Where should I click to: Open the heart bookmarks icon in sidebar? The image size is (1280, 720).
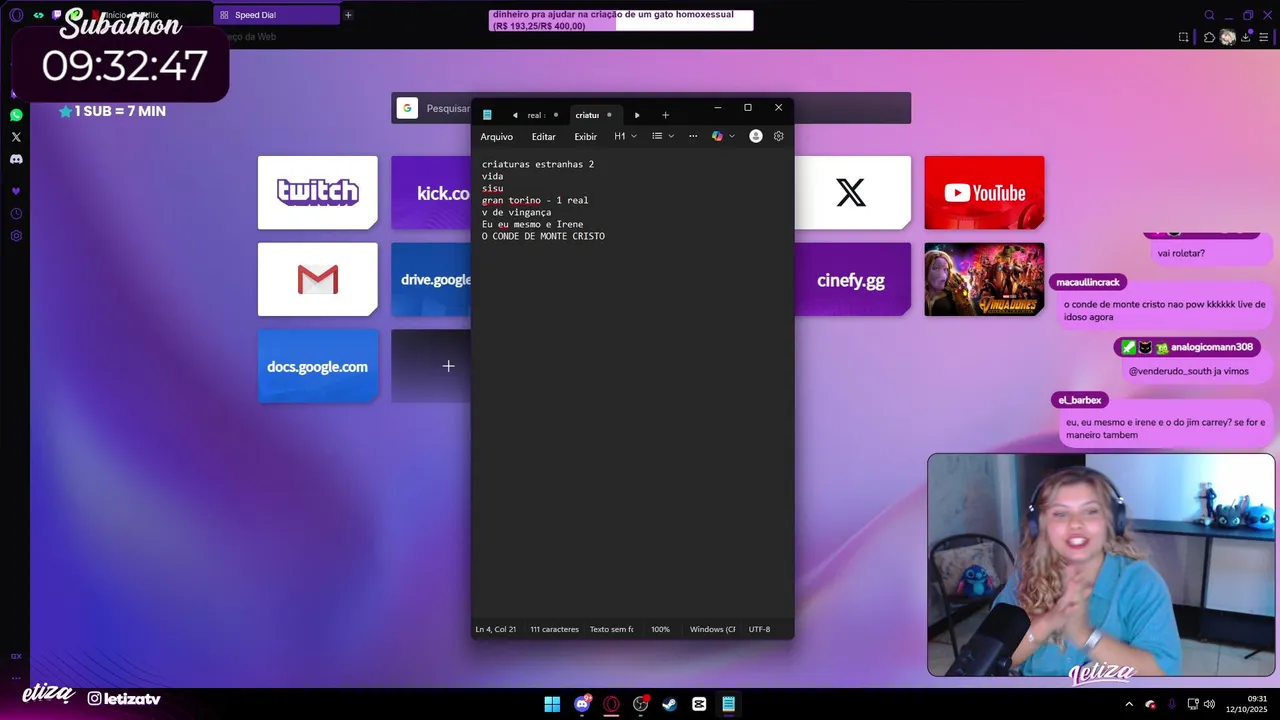pyautogui.click(x=16, y=191)
